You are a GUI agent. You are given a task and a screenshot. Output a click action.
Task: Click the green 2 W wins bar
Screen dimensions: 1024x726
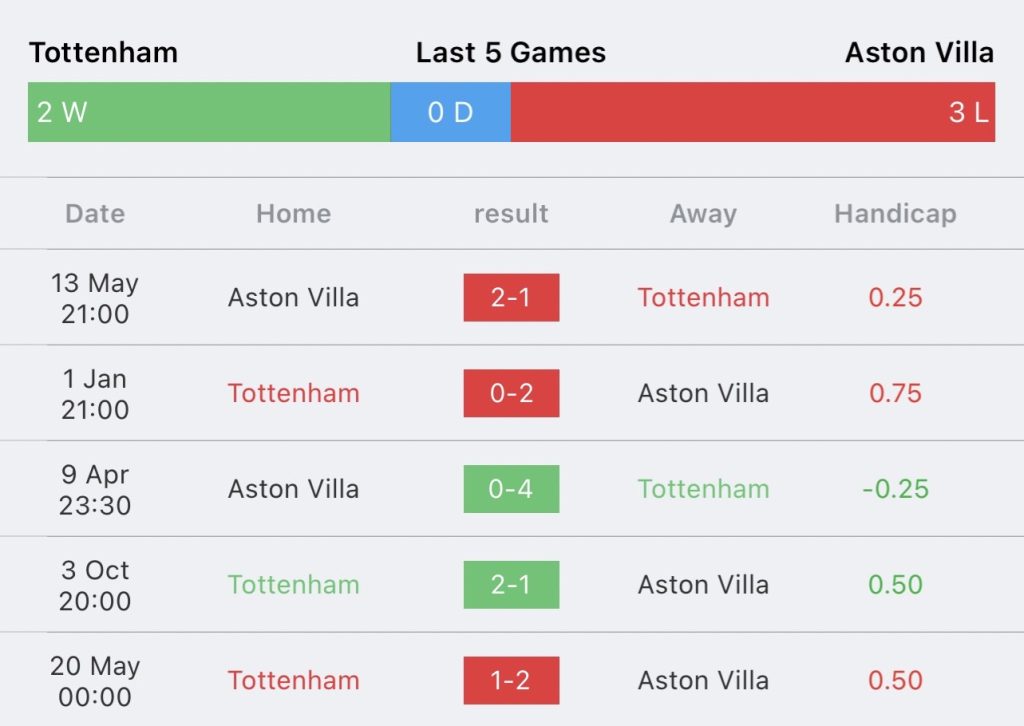click(209, 112)
